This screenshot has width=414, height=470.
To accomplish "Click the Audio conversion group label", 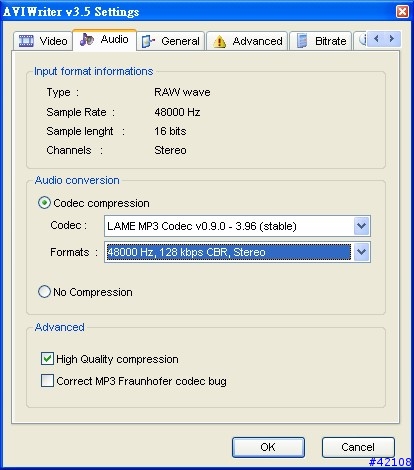I will point(77,180).
